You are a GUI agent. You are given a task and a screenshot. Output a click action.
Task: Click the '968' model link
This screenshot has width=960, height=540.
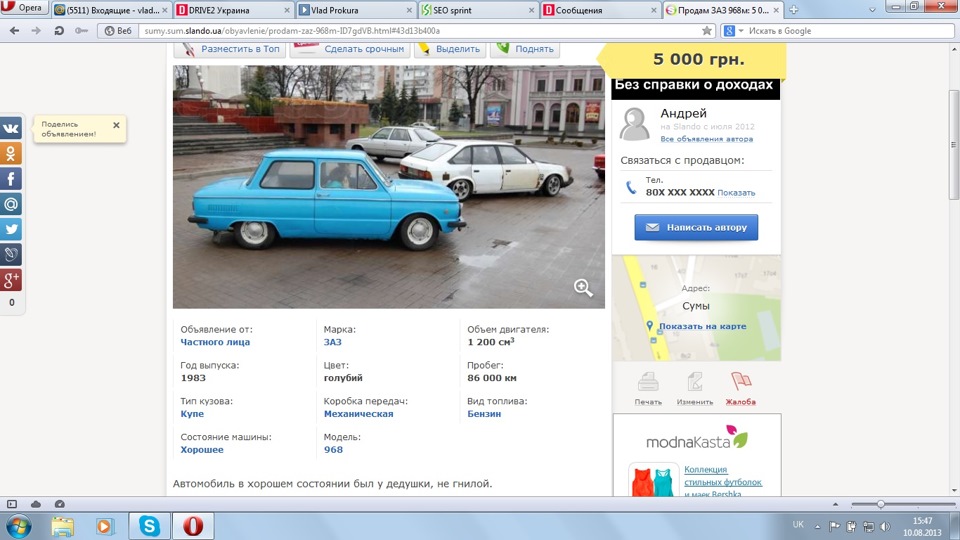coord(333,449)
